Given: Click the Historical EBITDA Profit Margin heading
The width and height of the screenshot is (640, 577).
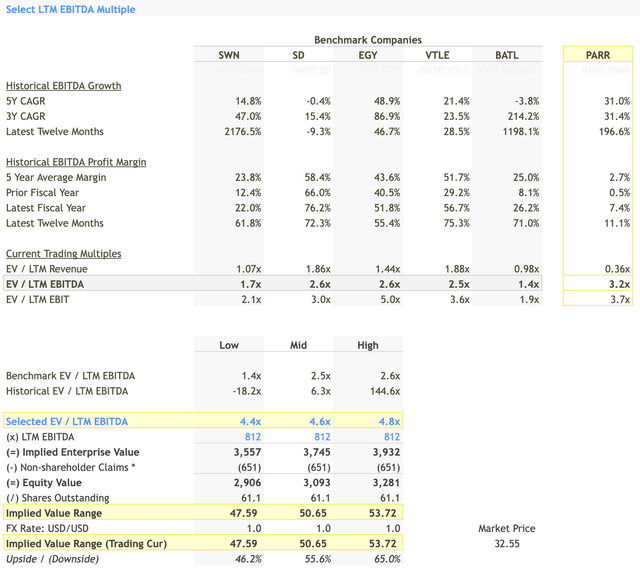Looking at the screenshot, I should 76,162.
